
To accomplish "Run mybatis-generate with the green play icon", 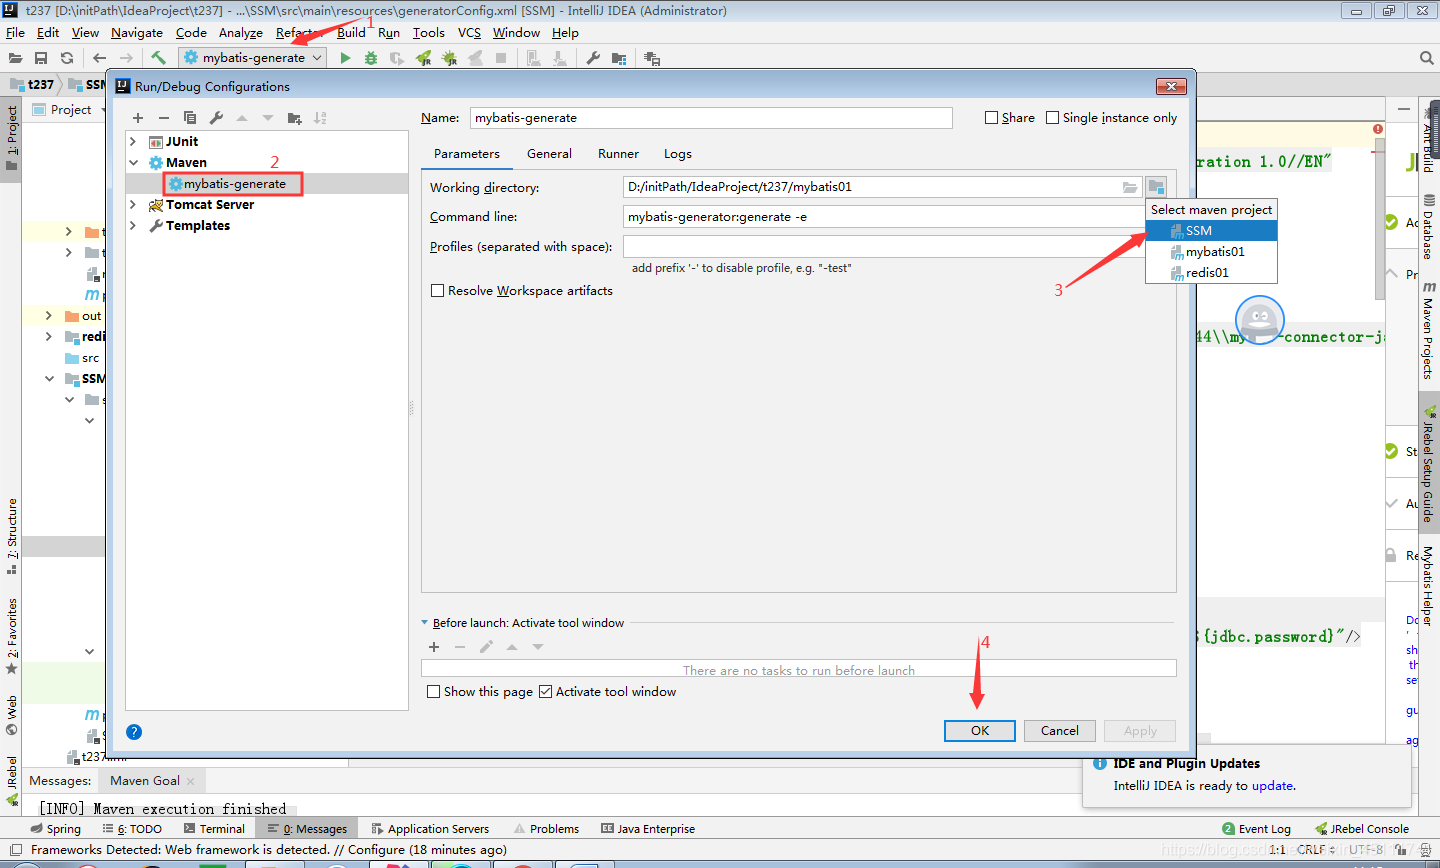I will tap(345, 58).
